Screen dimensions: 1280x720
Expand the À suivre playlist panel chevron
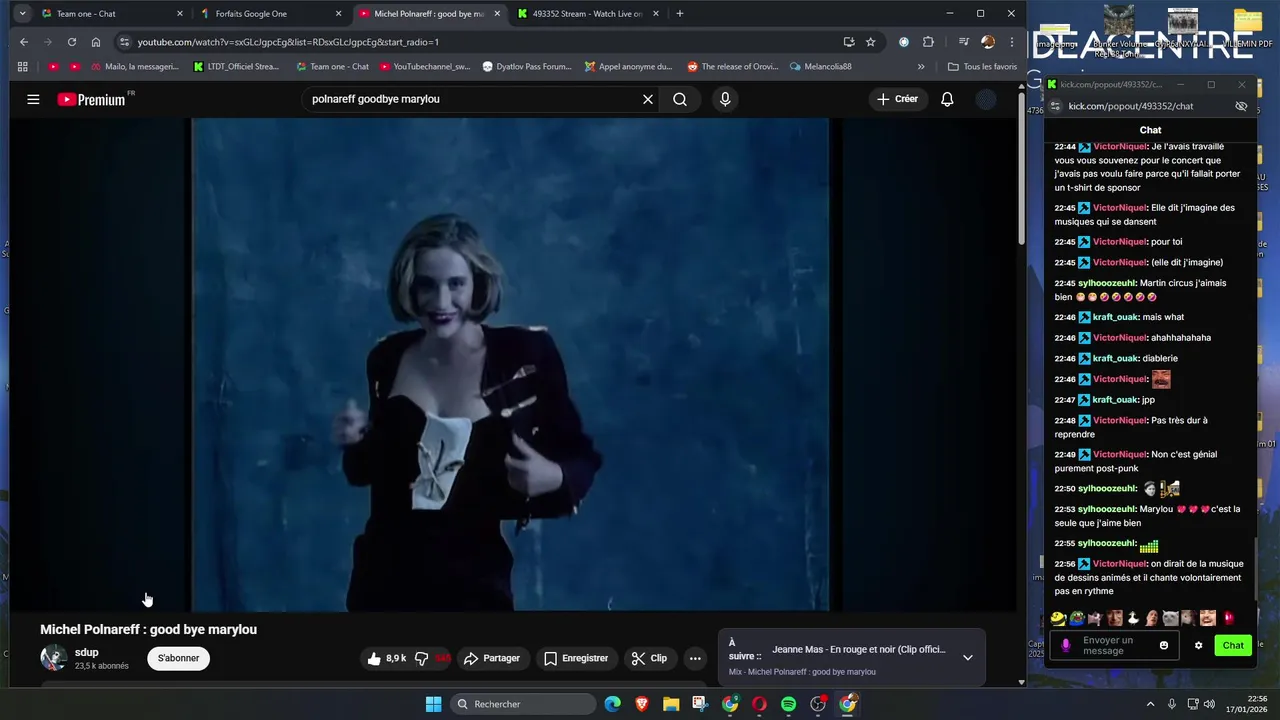(x=967, y=657)
